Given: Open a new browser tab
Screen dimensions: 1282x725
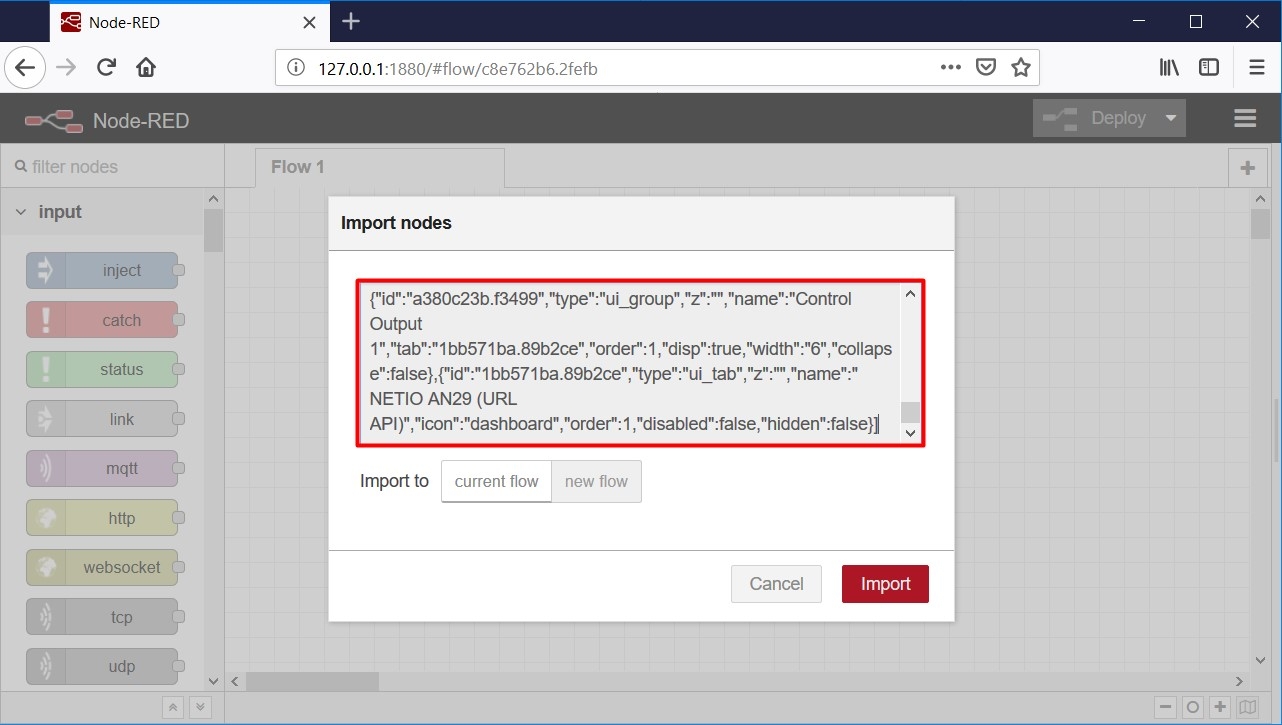Looking at the screenshot, I should pyautogui.click(x=350, y=21).
